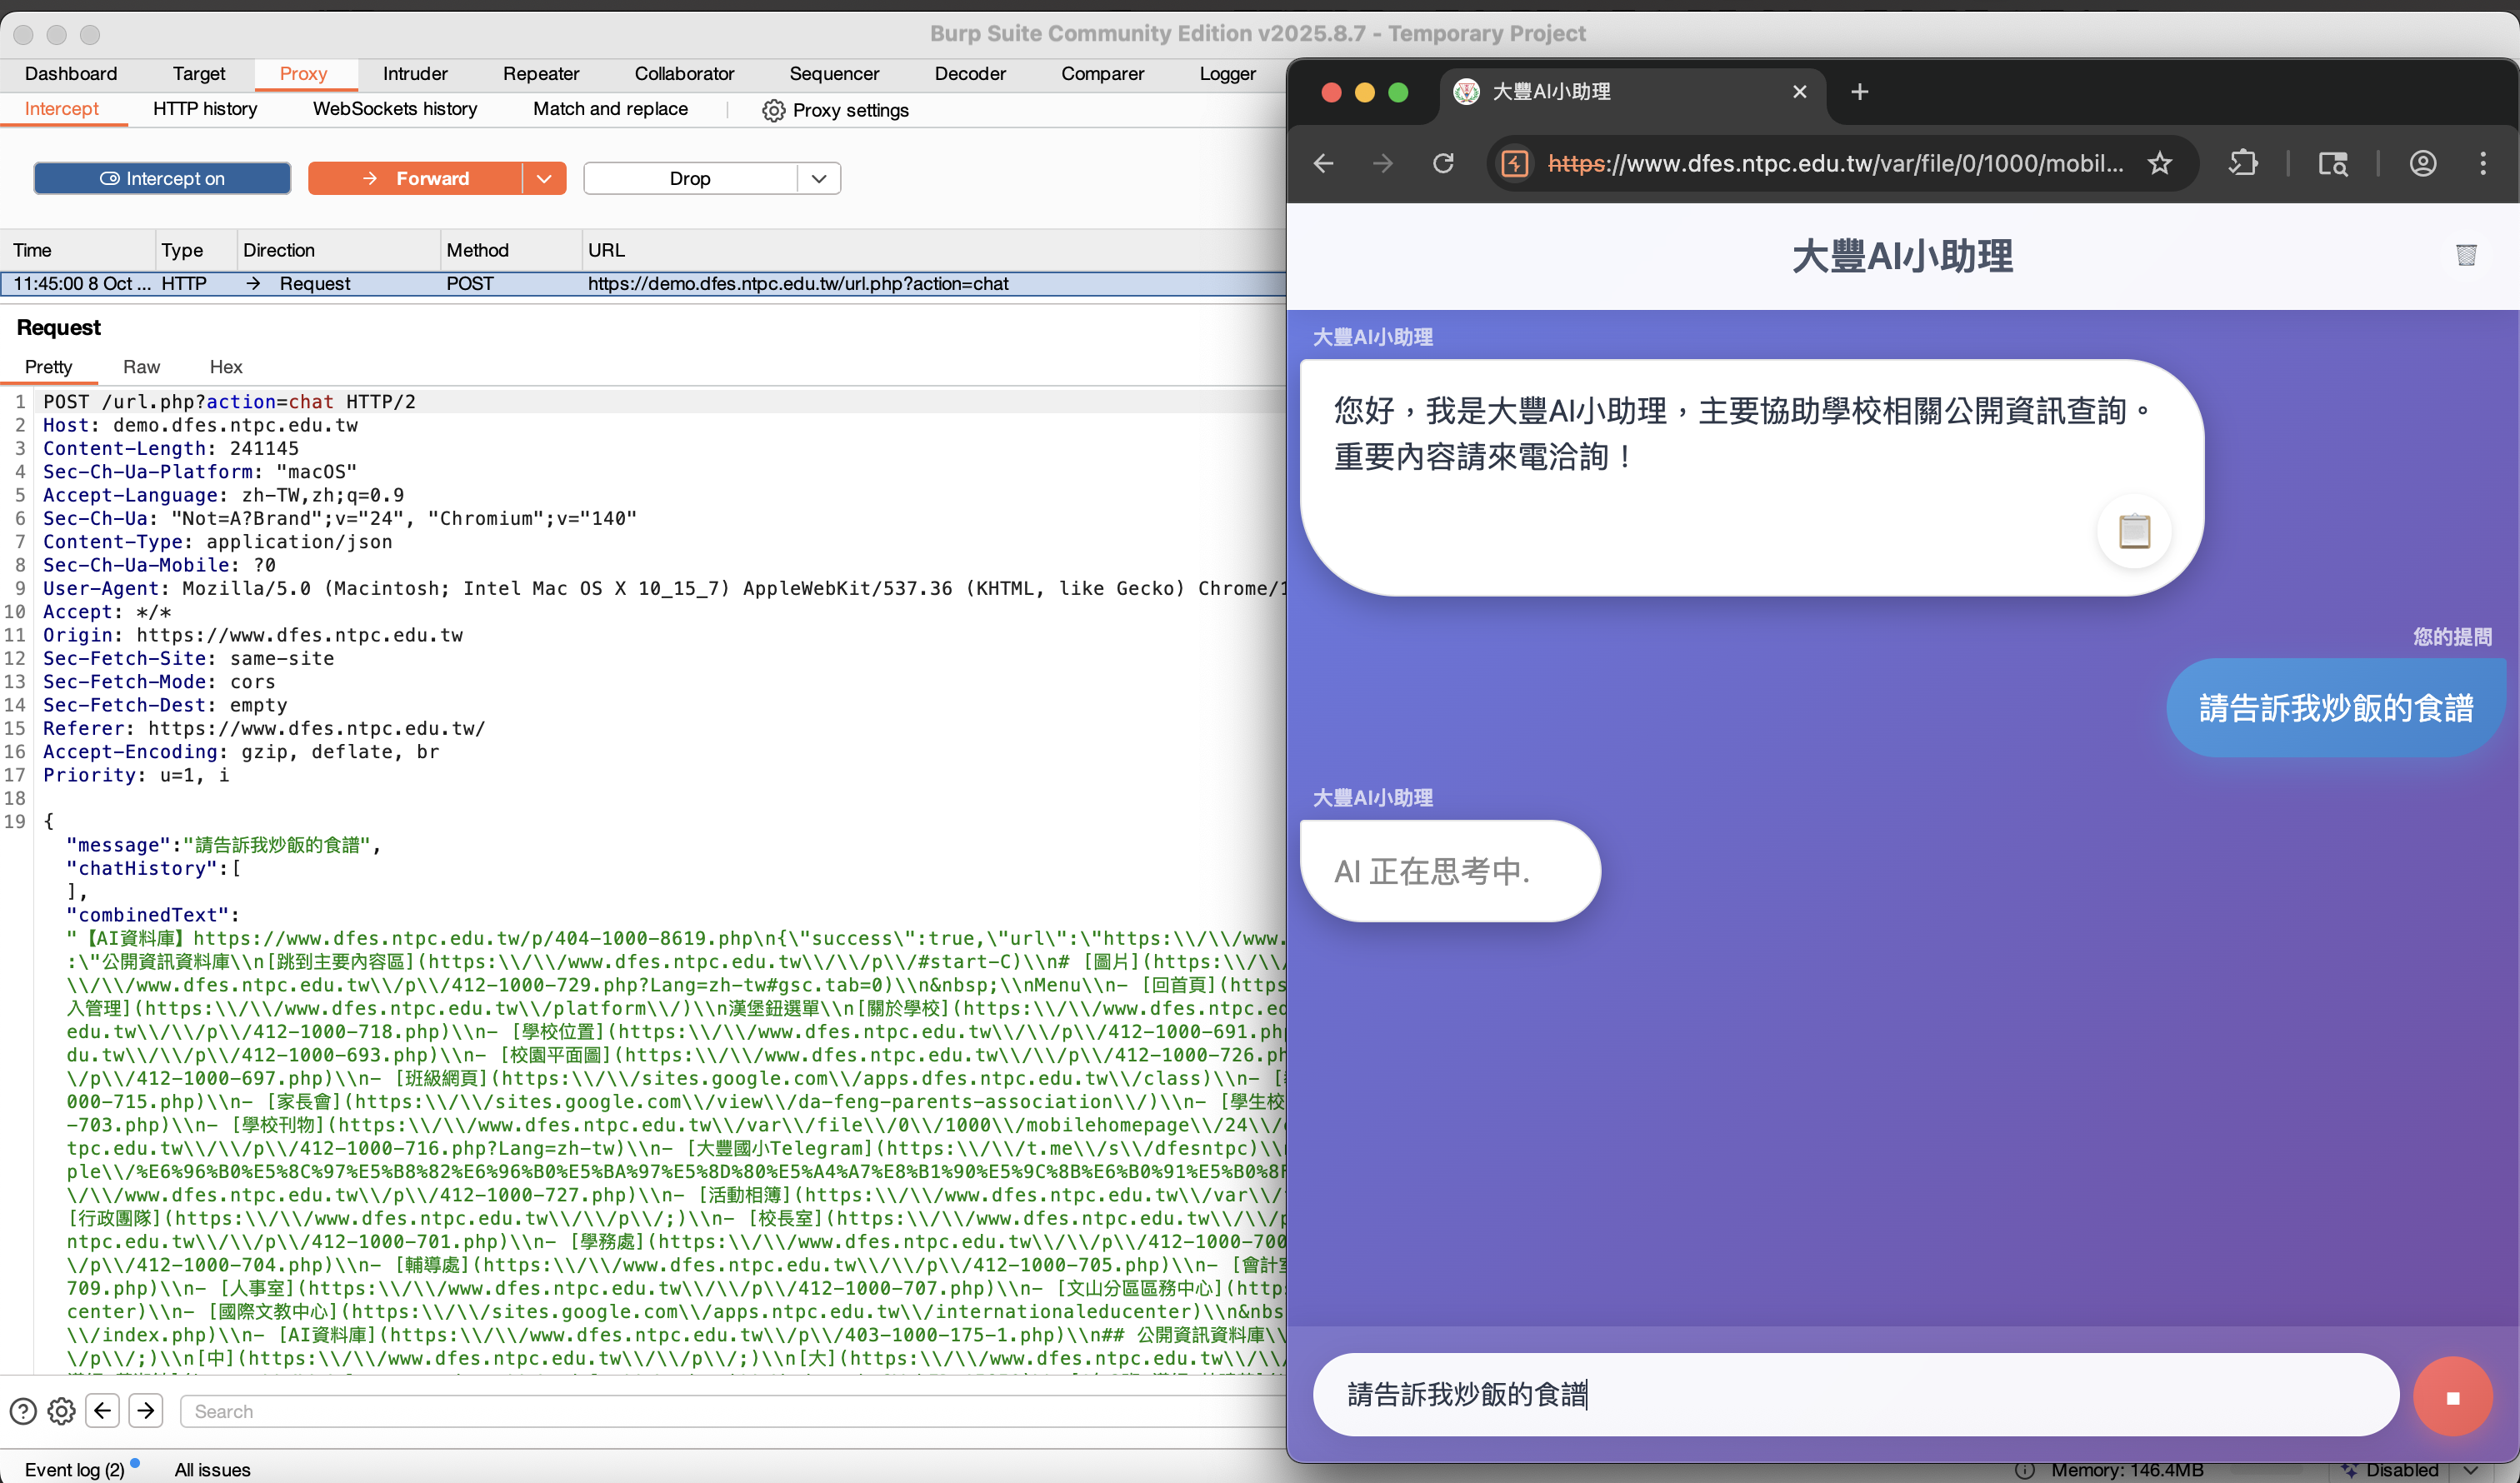
Task: Copy the AI greeting with clipboard icon
Action: click(x=2134, y=531)
